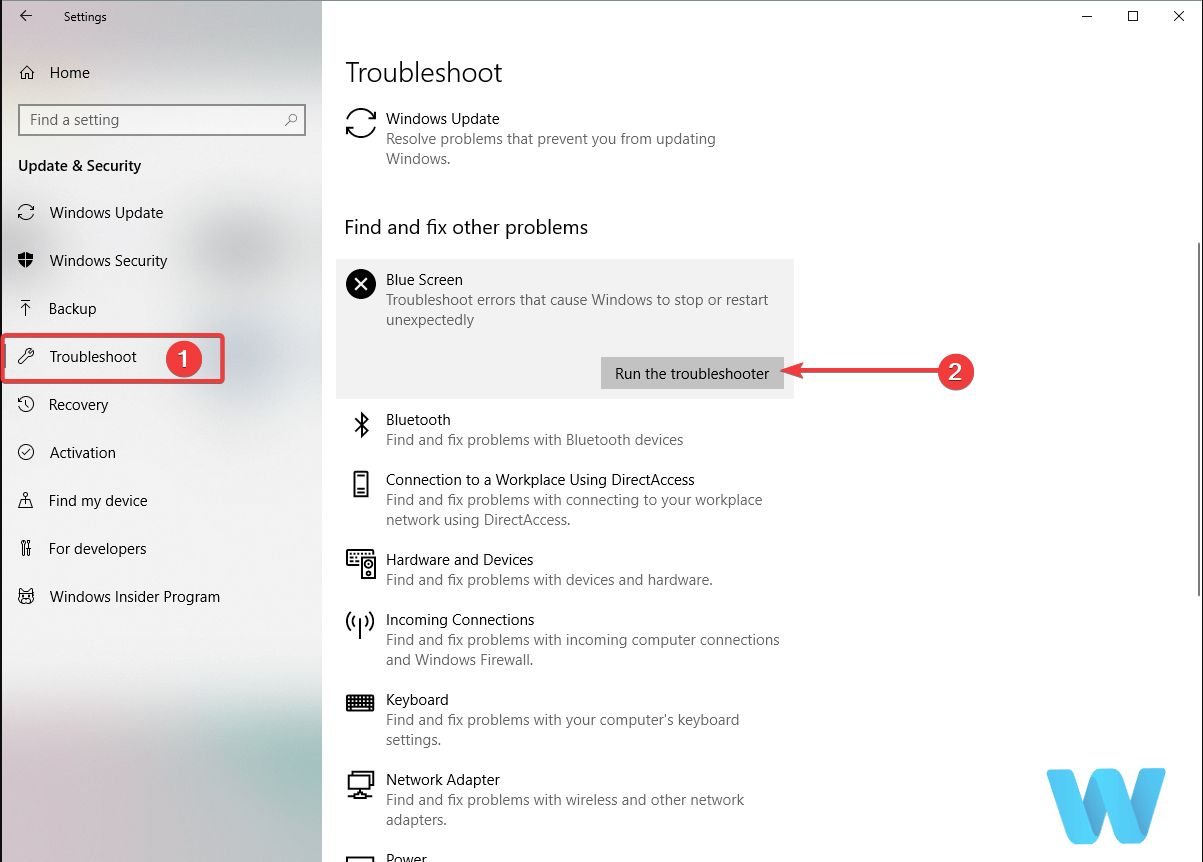Click the Keyboard troubleshooter icon
Image resolution: width=1203 pixels, height=862 pixels.
[360, 703]
